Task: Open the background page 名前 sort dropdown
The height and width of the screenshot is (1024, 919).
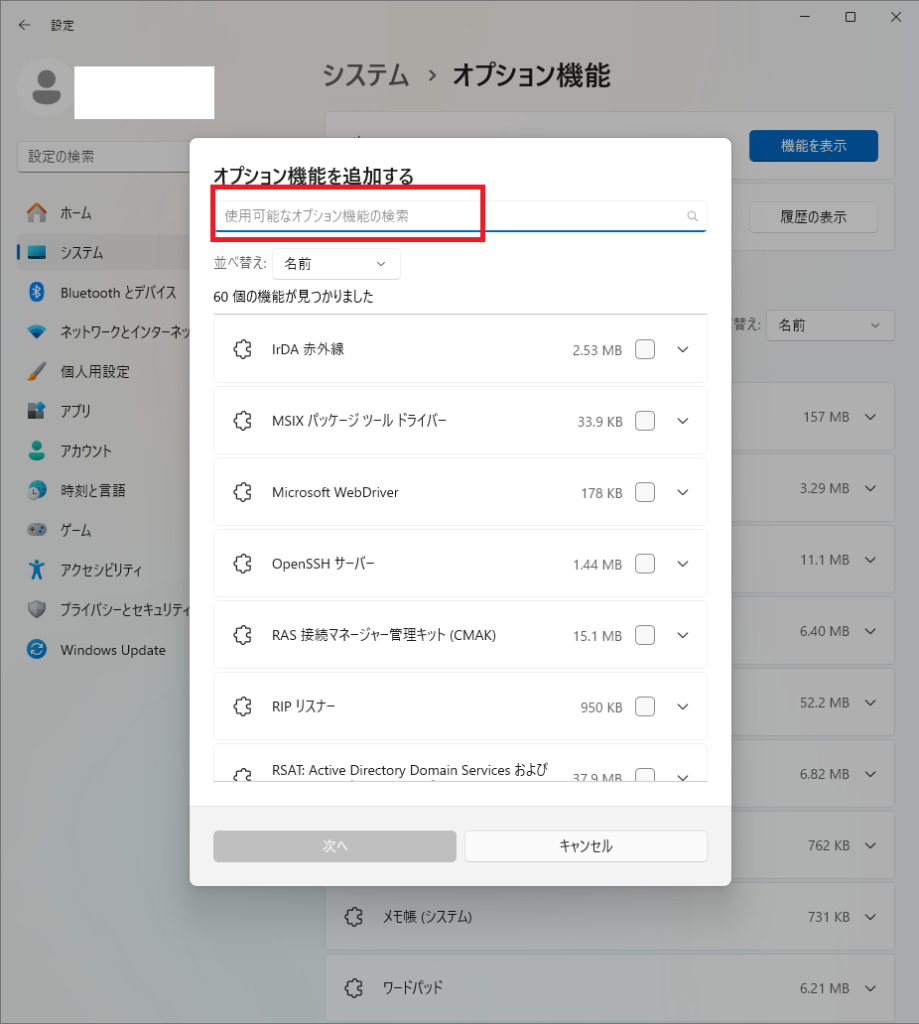Action: [x=830, y=325]
